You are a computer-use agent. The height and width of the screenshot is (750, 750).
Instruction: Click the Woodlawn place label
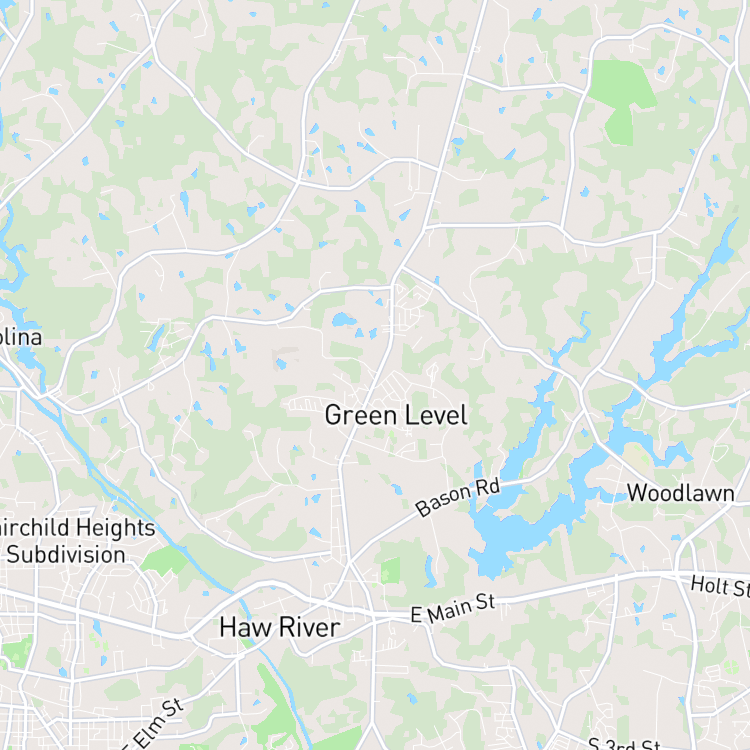(681, 493)
